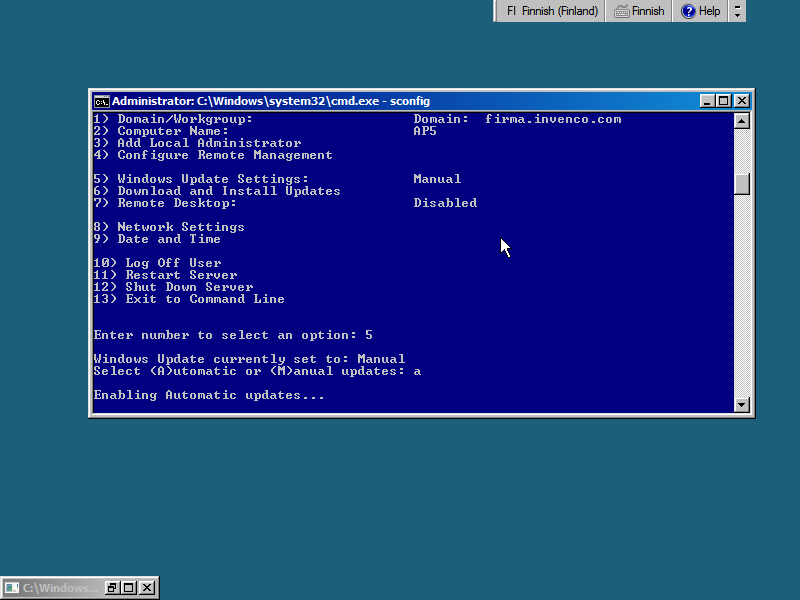Close the minimized C:\Windows window
This screenshot has height=600, width=800.
tap(147, 588)
